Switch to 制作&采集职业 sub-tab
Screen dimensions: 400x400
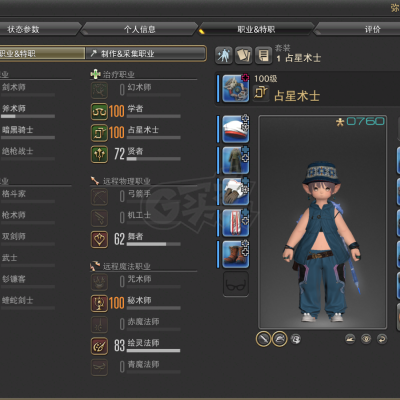[145, 53]
